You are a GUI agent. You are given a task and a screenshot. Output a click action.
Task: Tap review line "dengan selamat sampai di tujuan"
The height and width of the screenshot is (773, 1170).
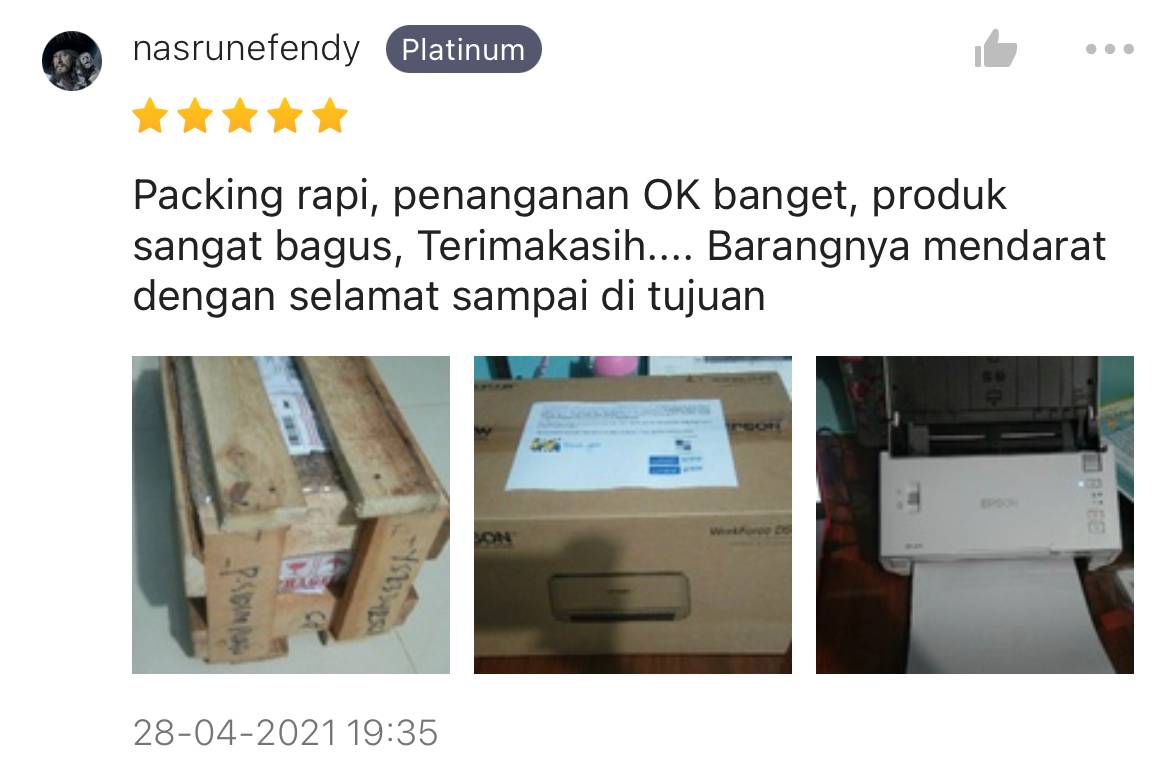[x=449, y=297]
